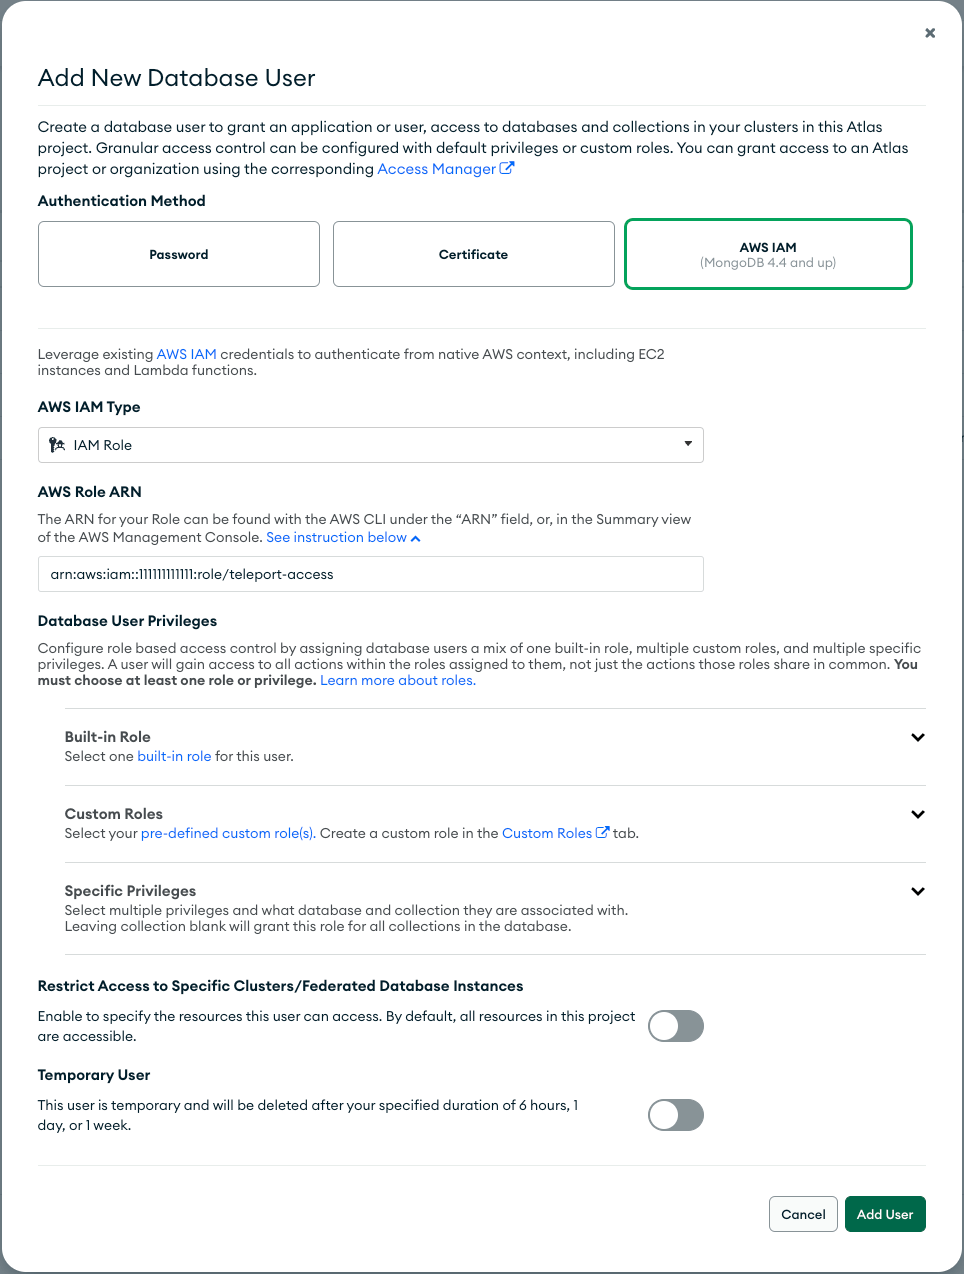Enable Restrict Access to Specific Clusters toggle

676,1026
